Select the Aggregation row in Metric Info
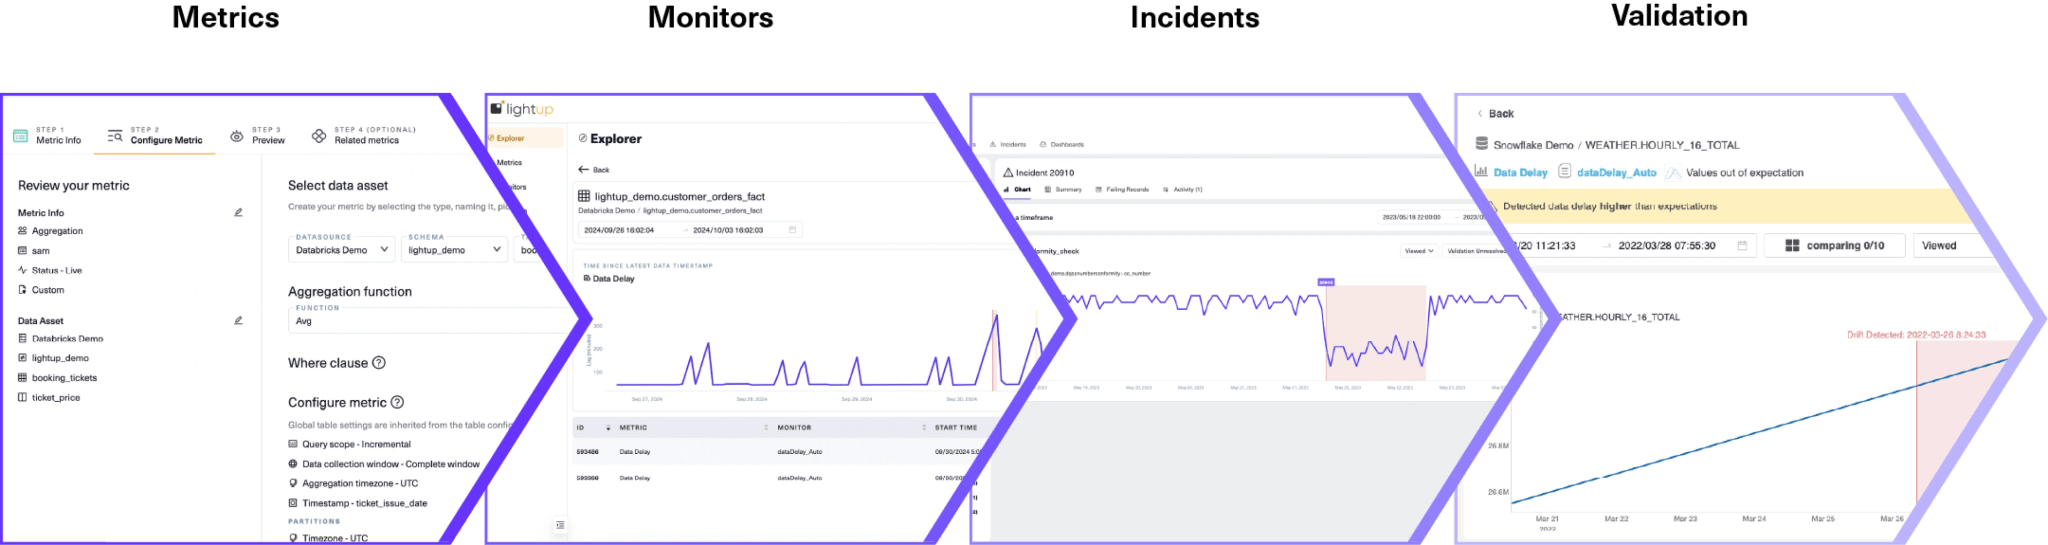The width and height of the screenshot is (2048, 545). coord(51,231)
